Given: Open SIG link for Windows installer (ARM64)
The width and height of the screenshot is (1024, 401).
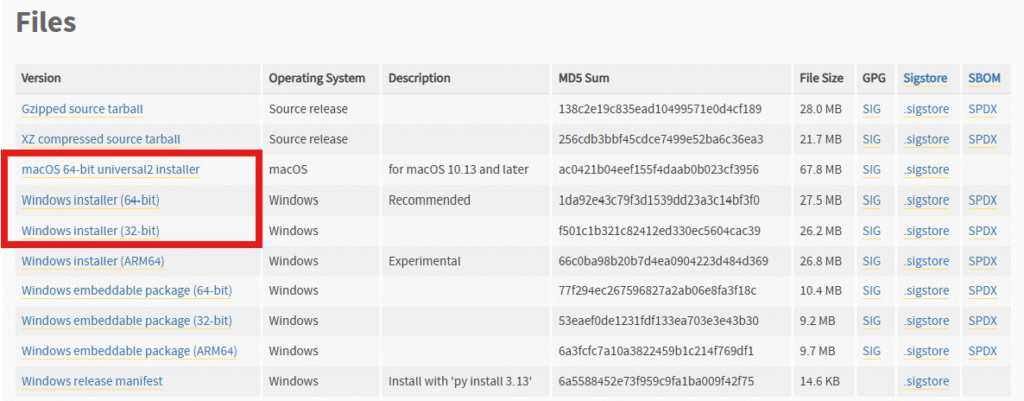Looking at the screenshot, I should [x=871, y=261].
